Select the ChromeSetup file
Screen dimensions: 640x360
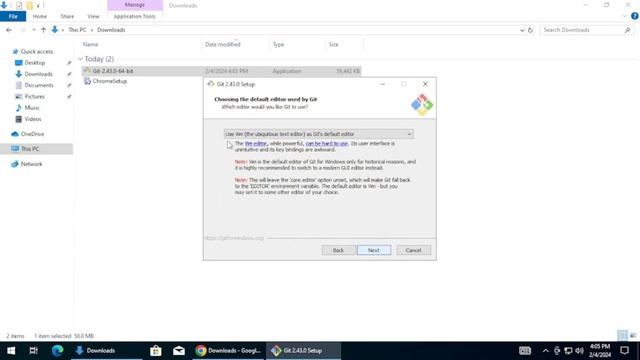point(110,81)
